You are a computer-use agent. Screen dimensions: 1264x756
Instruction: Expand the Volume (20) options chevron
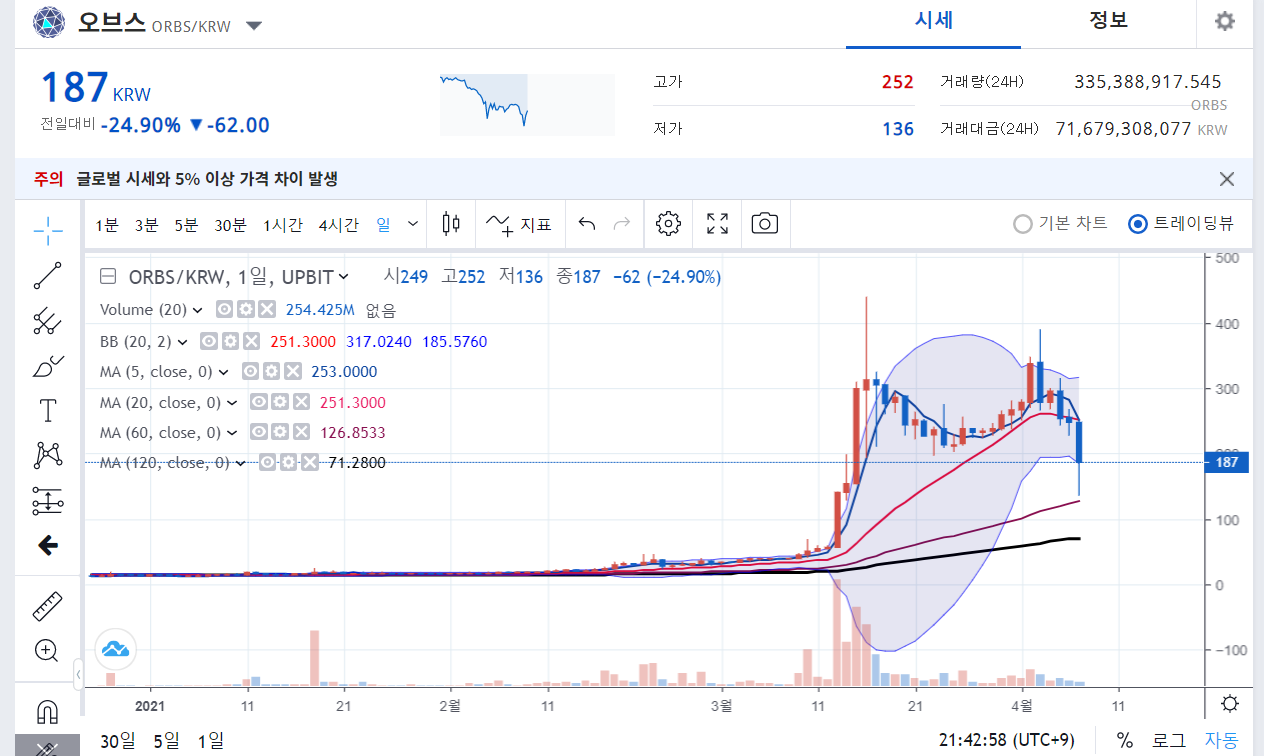point(197,310)
